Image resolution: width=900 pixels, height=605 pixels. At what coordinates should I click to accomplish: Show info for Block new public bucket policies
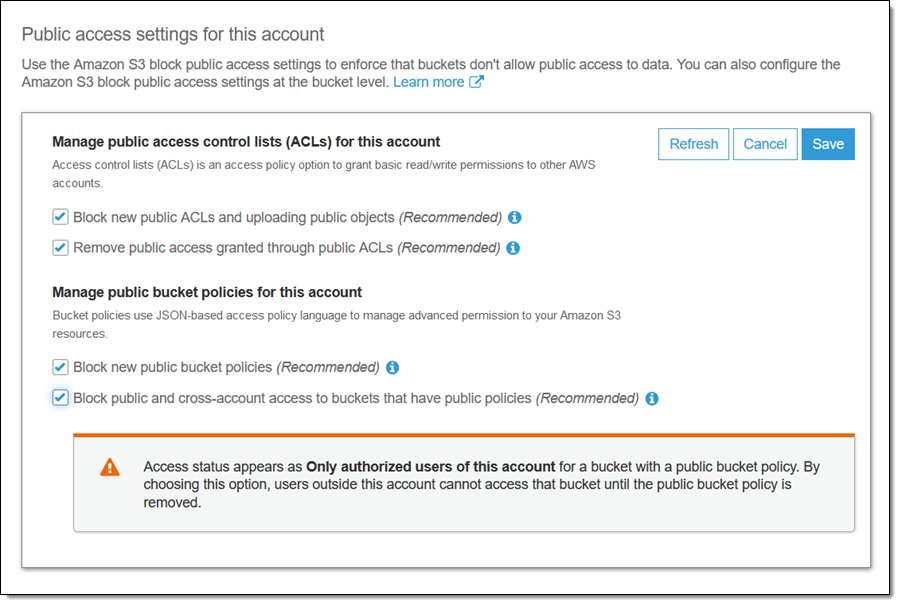[x=393, y=367]
